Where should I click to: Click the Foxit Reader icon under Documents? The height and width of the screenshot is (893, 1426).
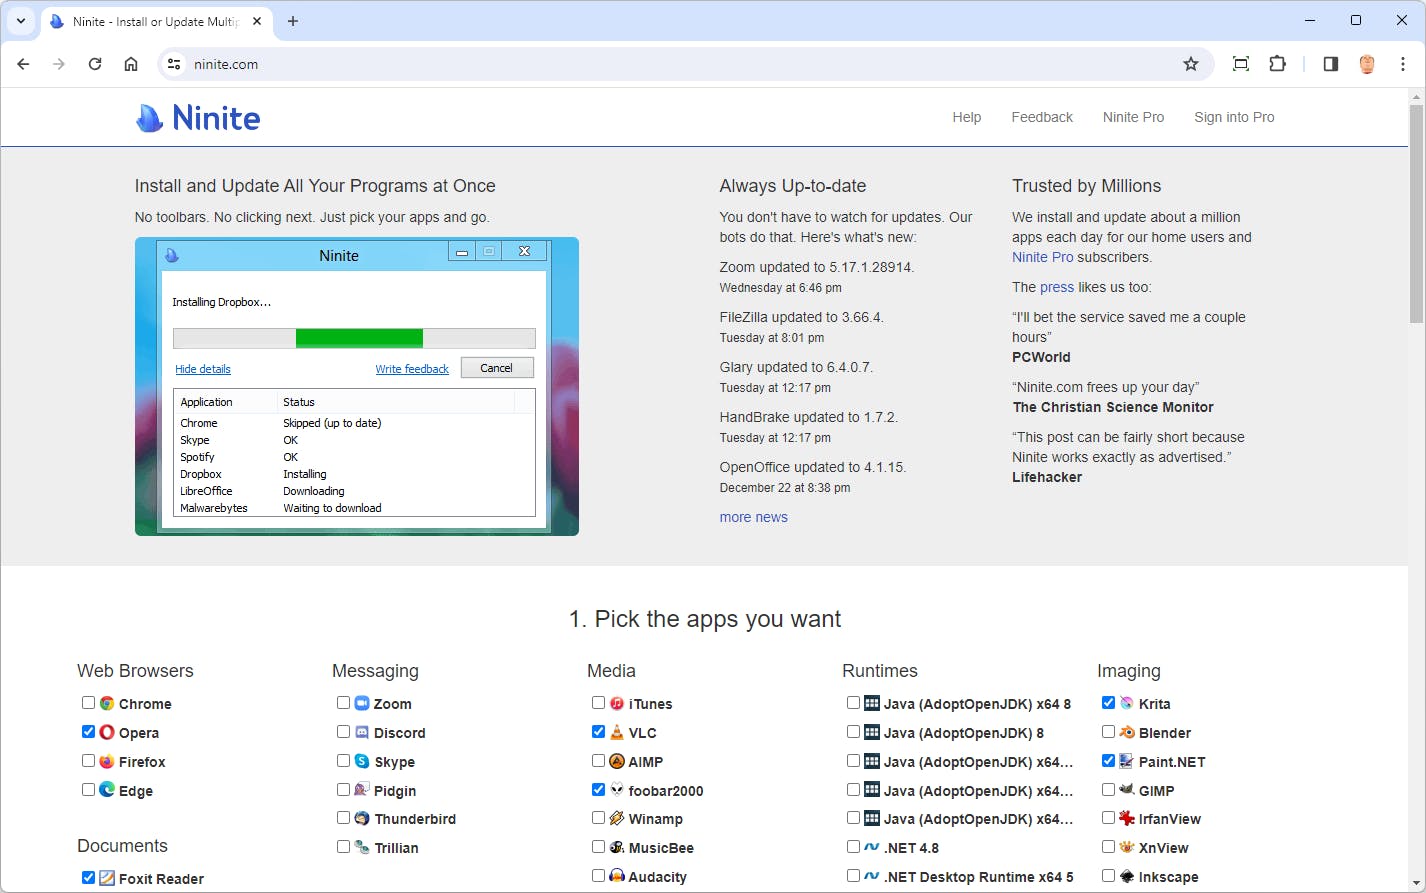[107, 878]
